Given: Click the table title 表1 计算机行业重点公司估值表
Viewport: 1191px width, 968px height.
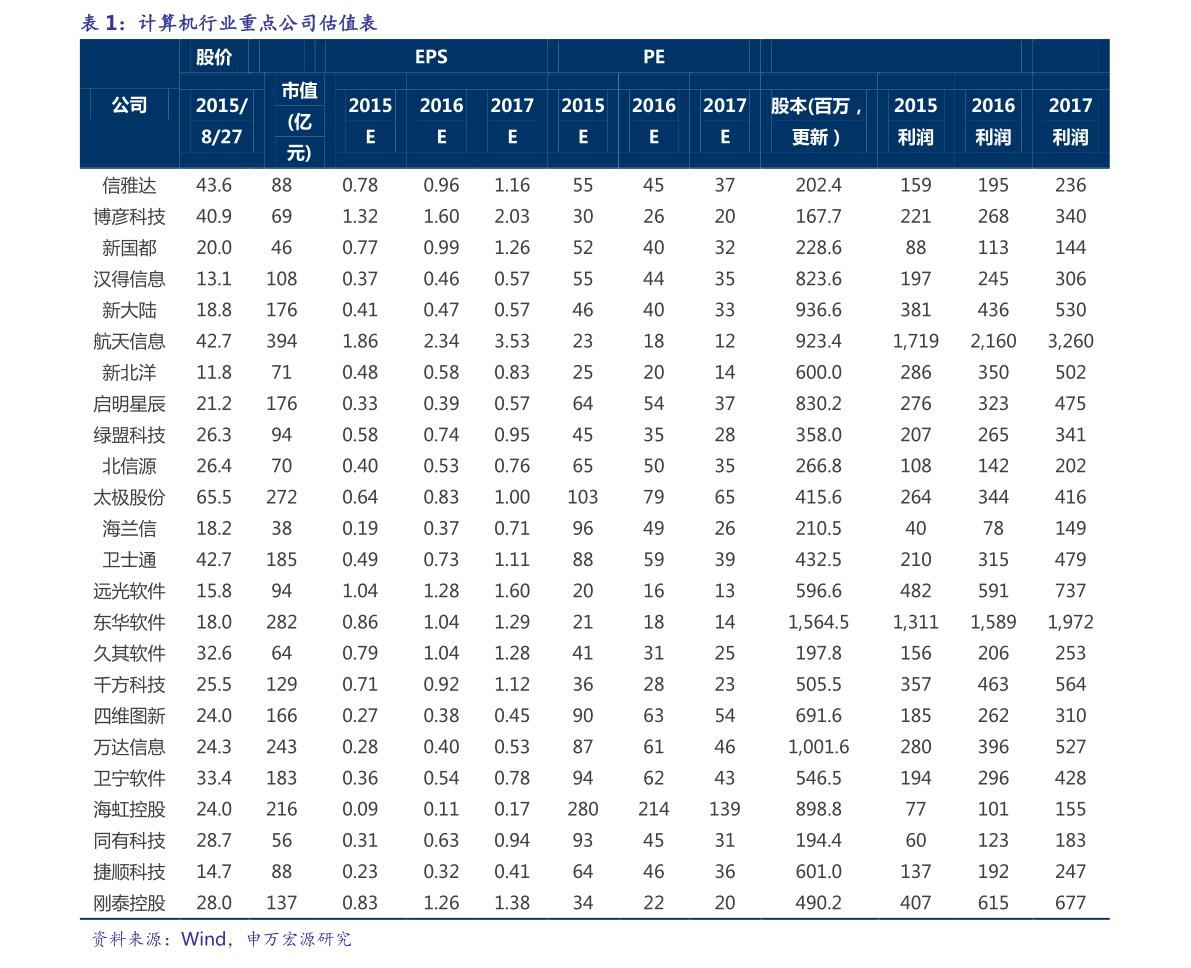Looking at the screenshot, I should point(229,23).
